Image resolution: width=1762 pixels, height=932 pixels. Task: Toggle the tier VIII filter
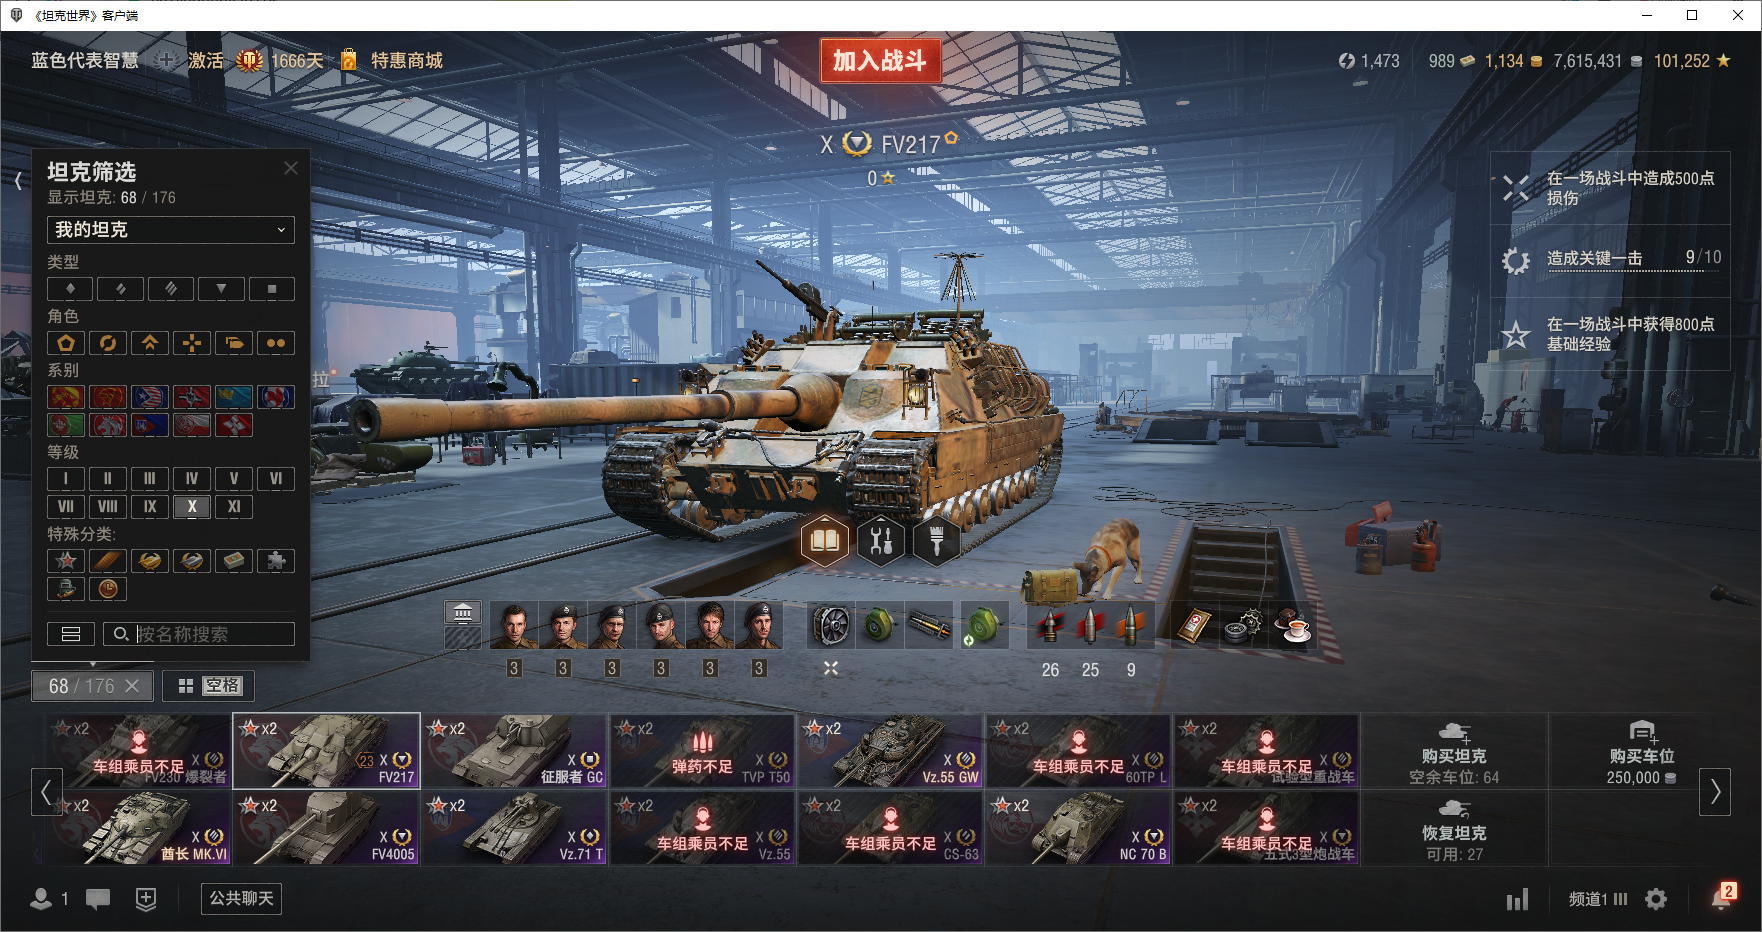point(108,507)
